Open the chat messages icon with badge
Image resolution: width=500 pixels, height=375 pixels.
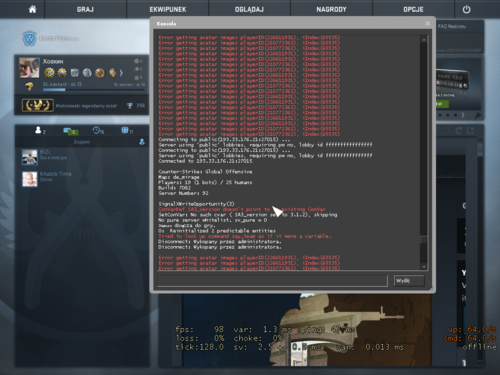point(70,131)
